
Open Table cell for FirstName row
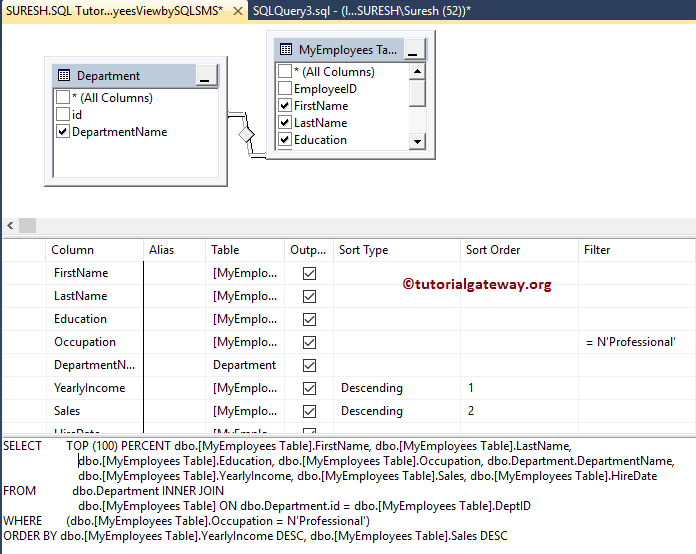[x=245, y=273]
